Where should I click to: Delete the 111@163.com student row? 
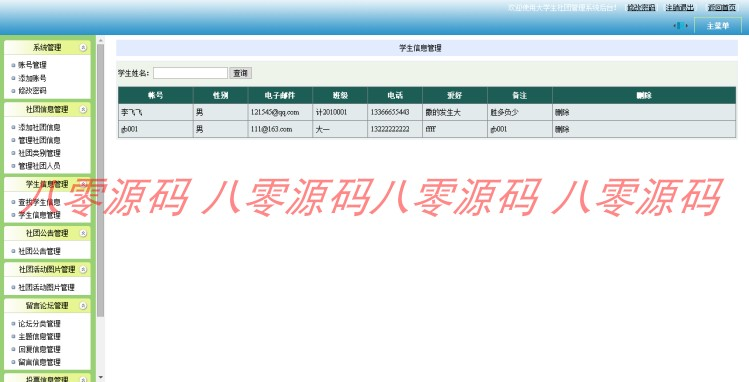562,129
